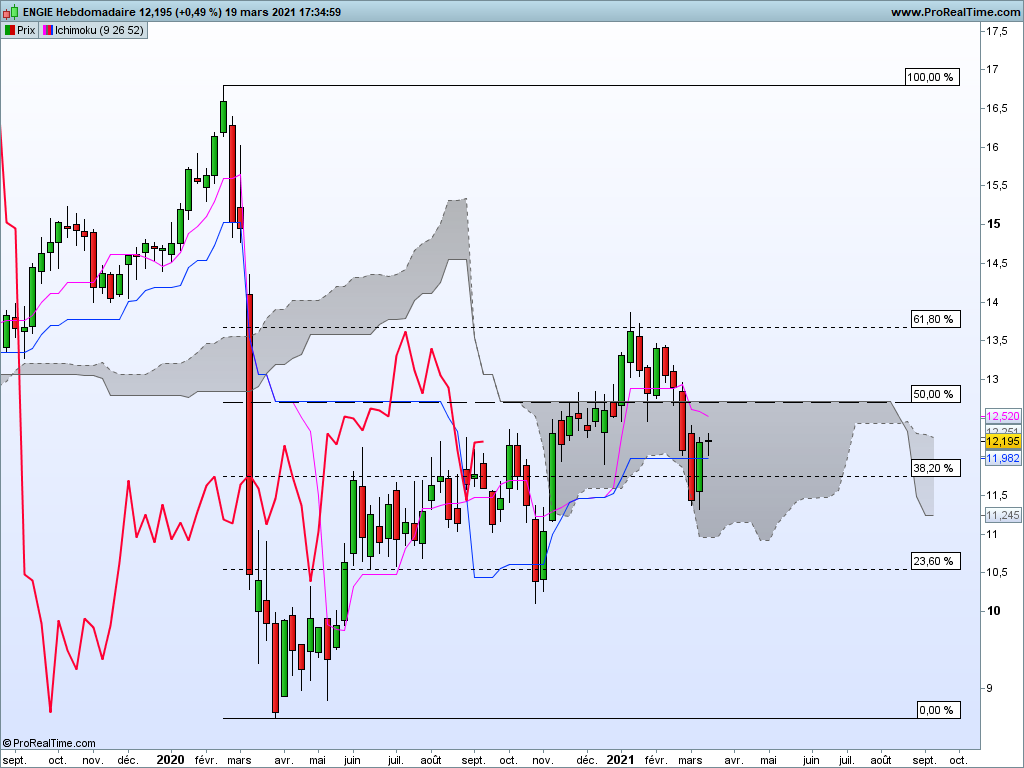Click the bold 15 value on the price axis

click(993, 224)
